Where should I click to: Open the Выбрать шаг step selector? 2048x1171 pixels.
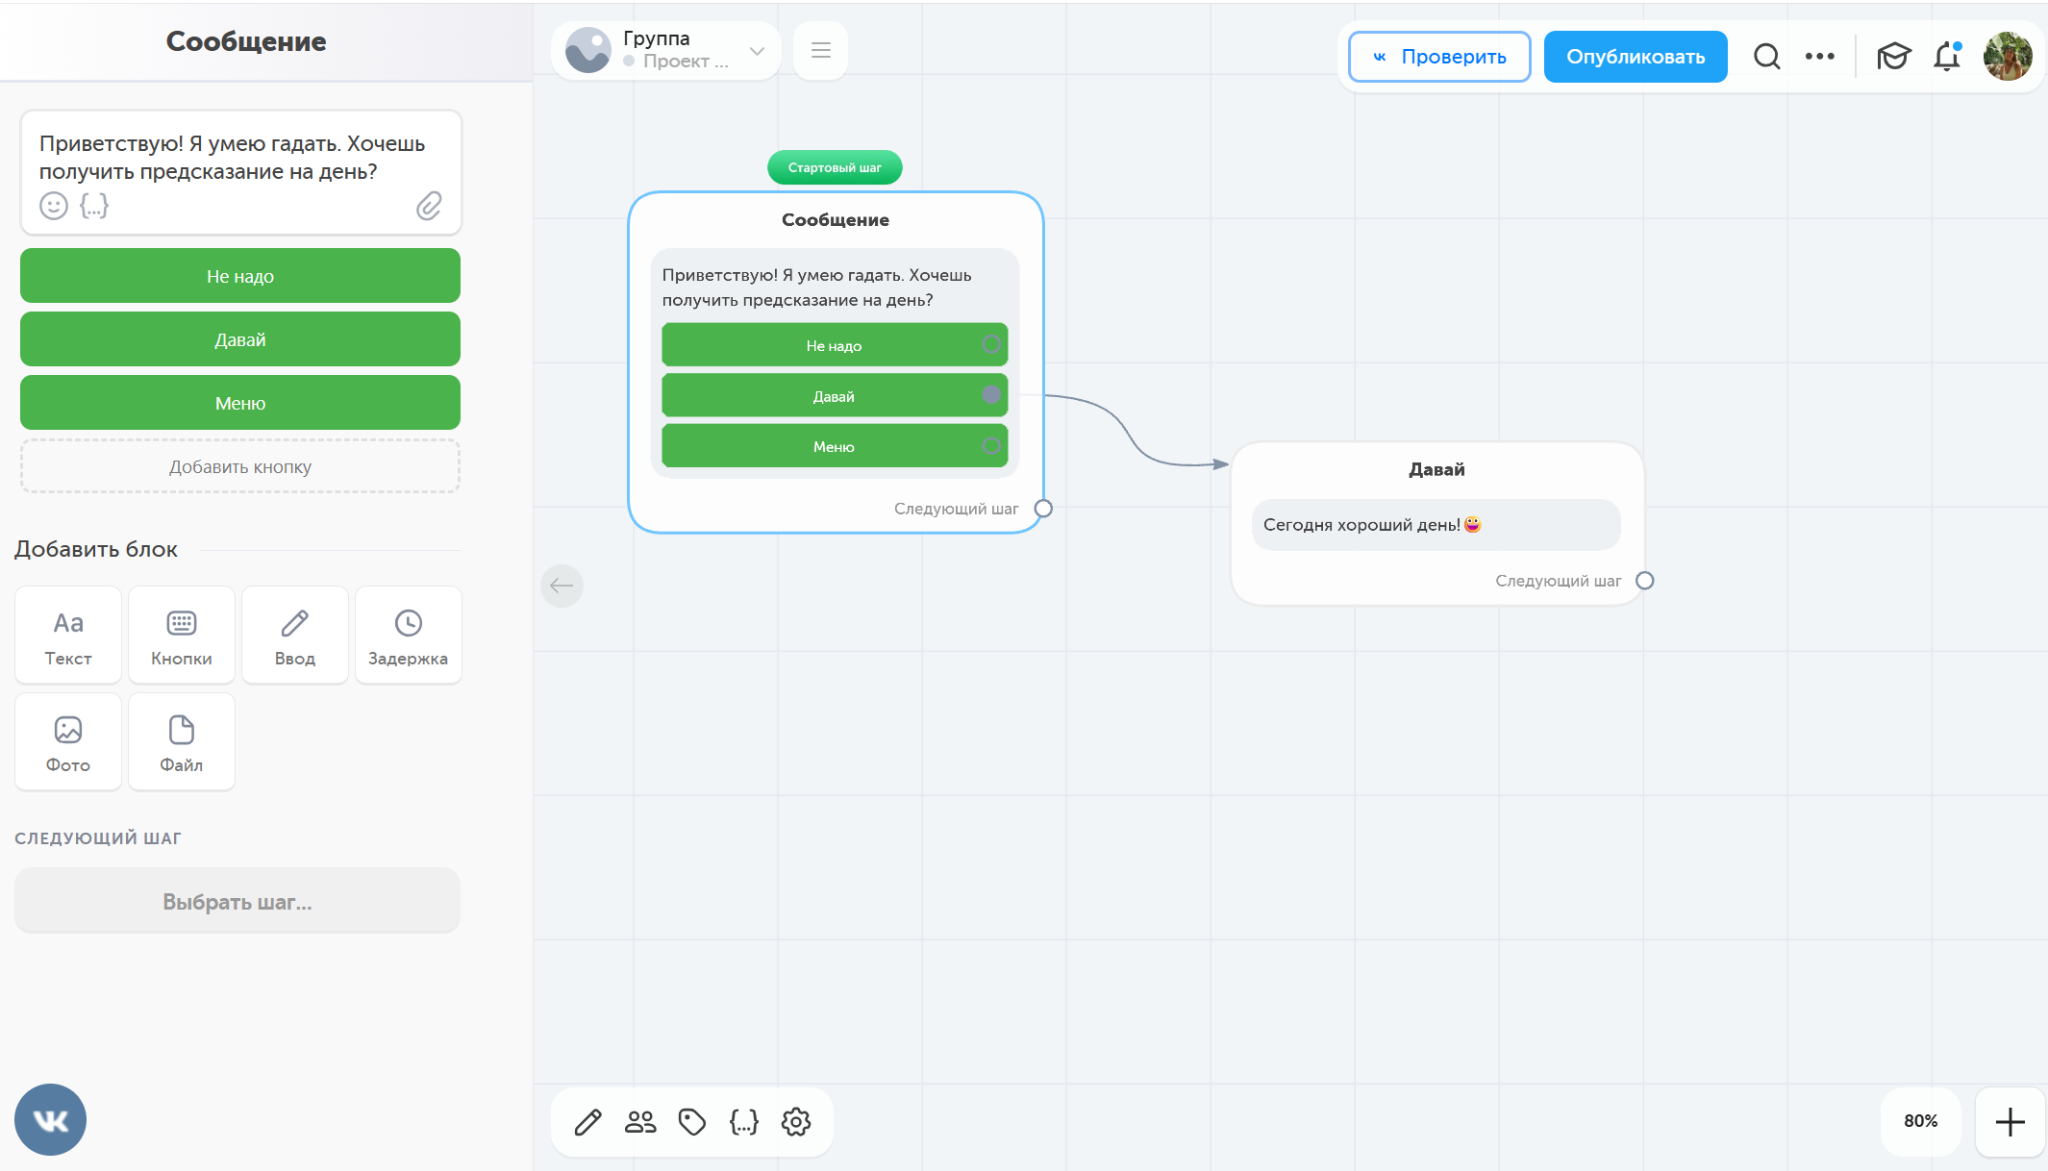pyautogui.click(x=237, y=902)
